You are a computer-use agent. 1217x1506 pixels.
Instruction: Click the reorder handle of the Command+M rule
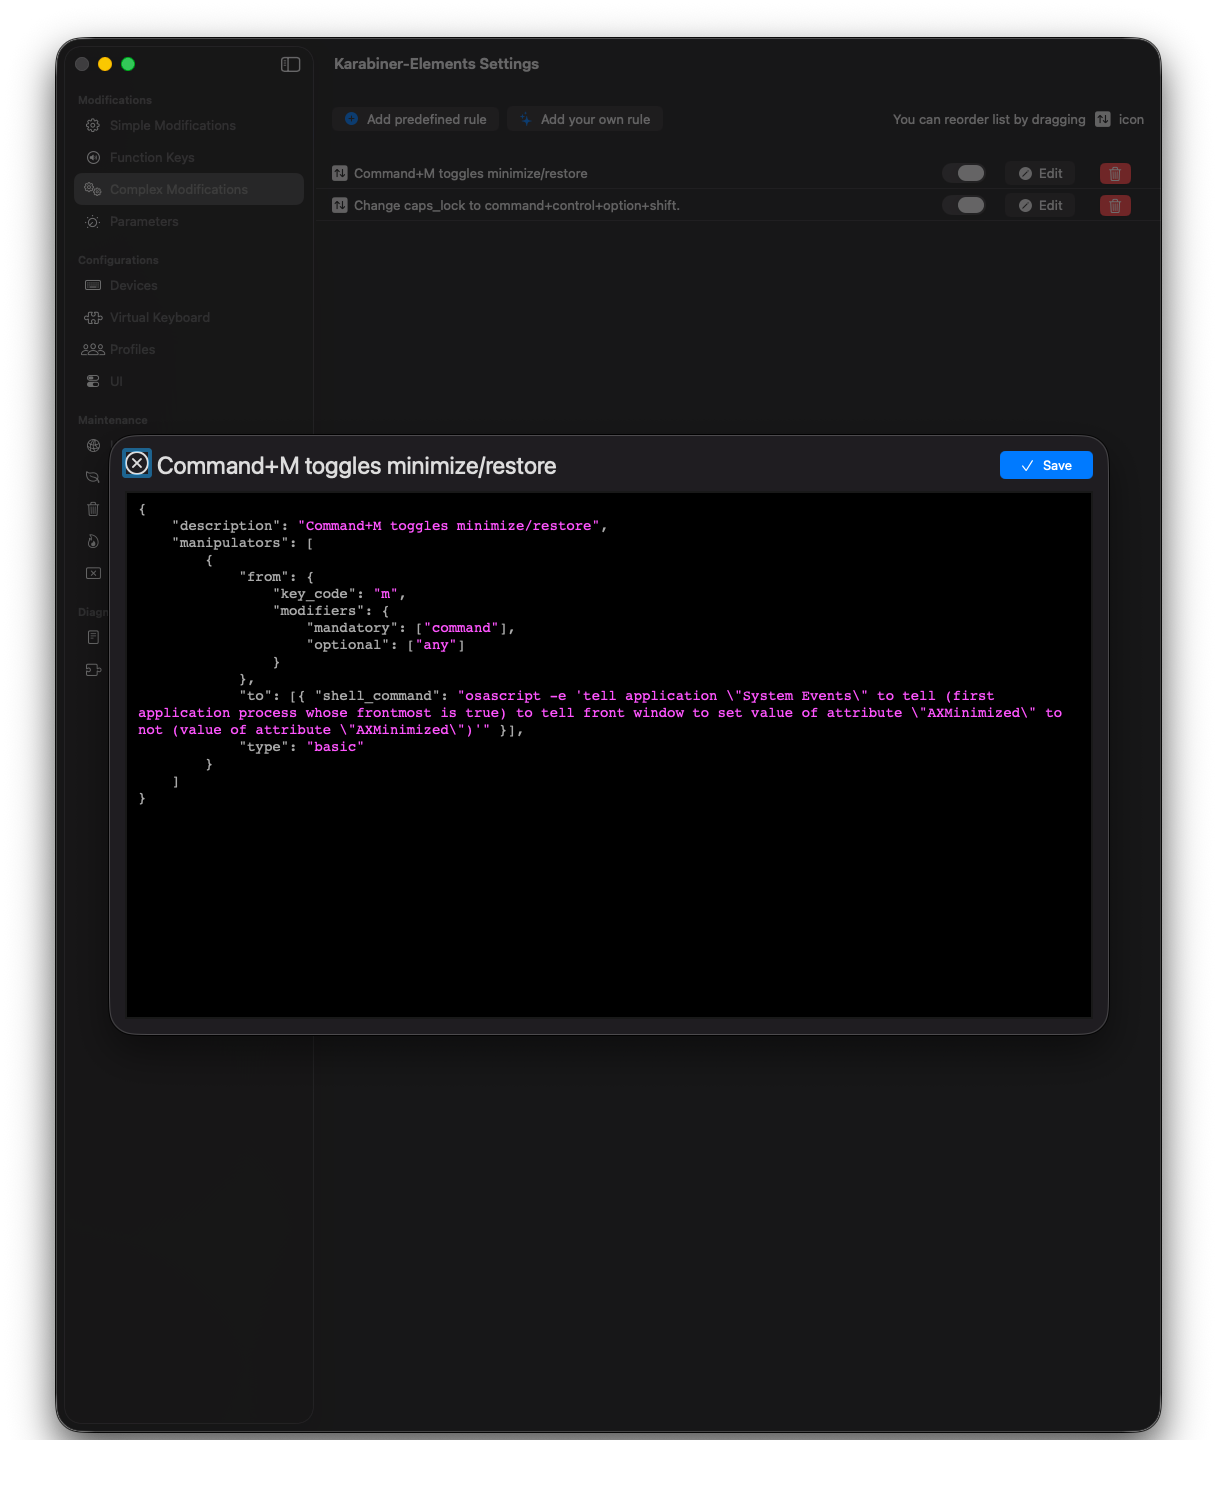coord(340,173)
